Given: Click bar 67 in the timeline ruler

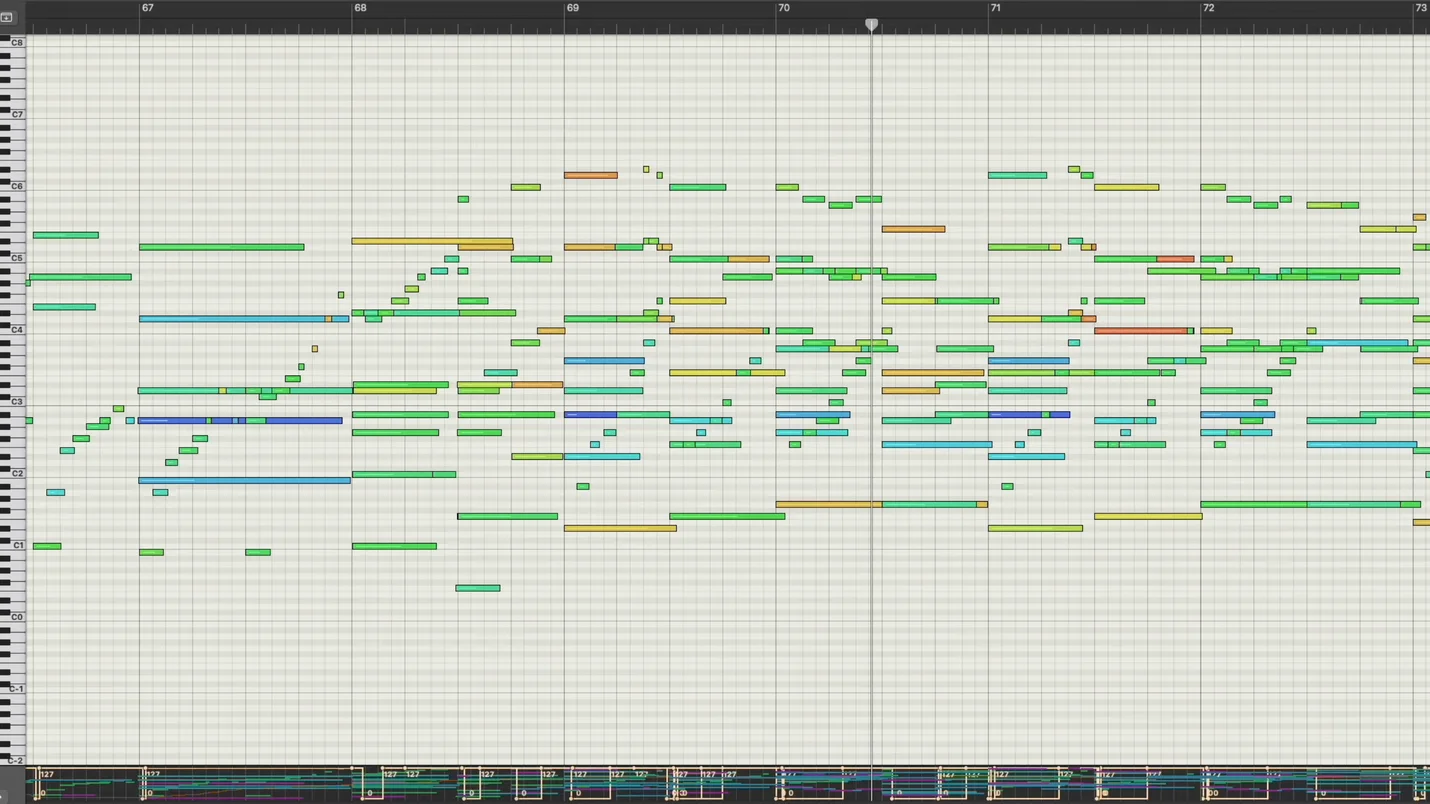Looking at the screenshot, I should pyautogui.click(x=147, y=8).
